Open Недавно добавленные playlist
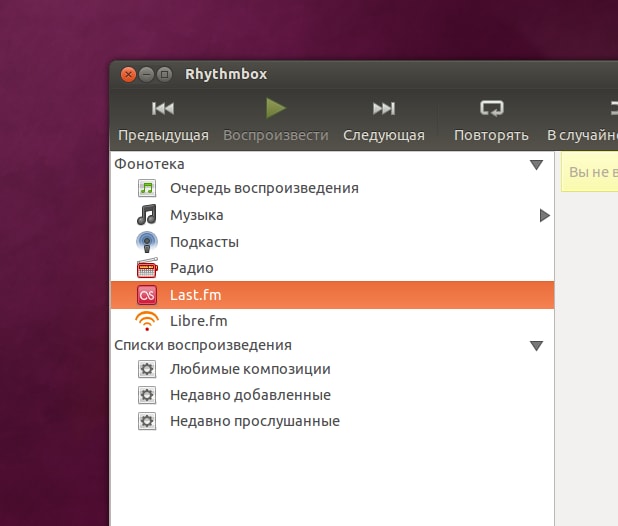Screen dimensions: 618x526 [332, 395]
